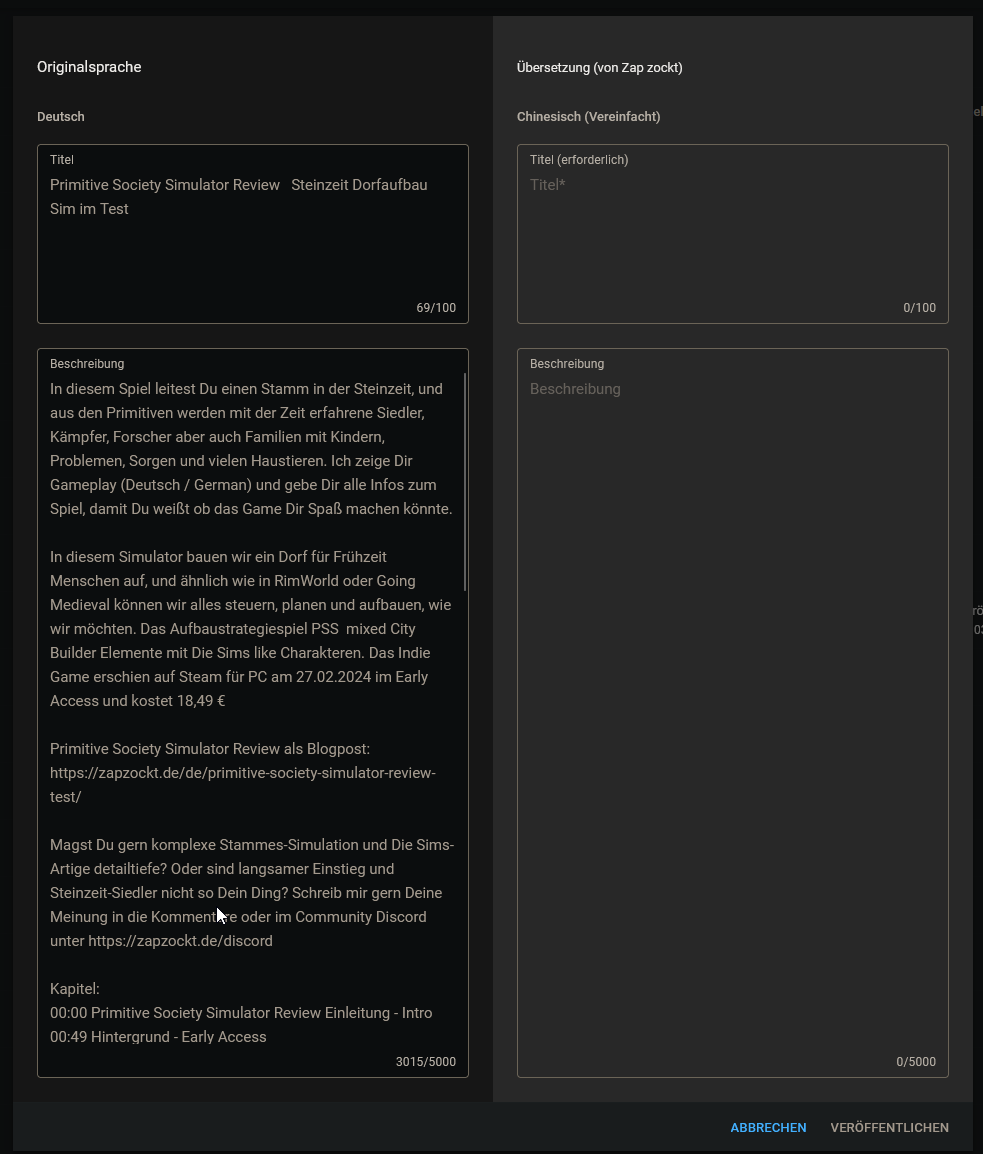Publish the translation via VERÖFFENTLICHEN

(x=889, y=1127)
